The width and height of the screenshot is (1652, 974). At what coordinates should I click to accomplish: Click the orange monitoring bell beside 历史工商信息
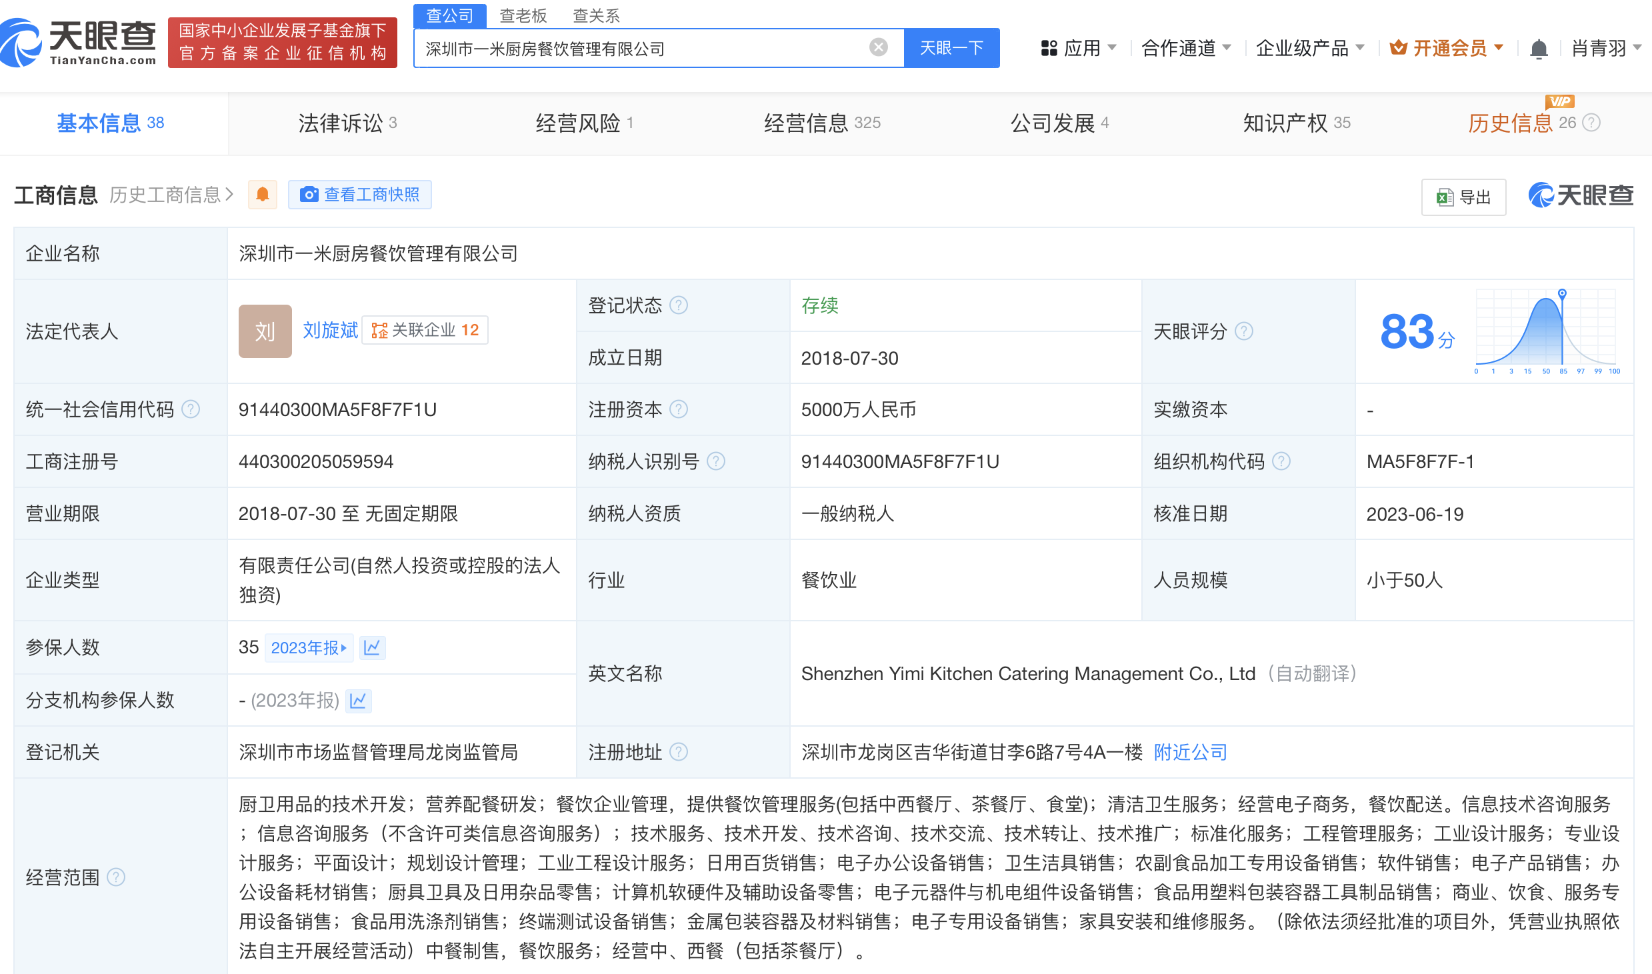263,194
